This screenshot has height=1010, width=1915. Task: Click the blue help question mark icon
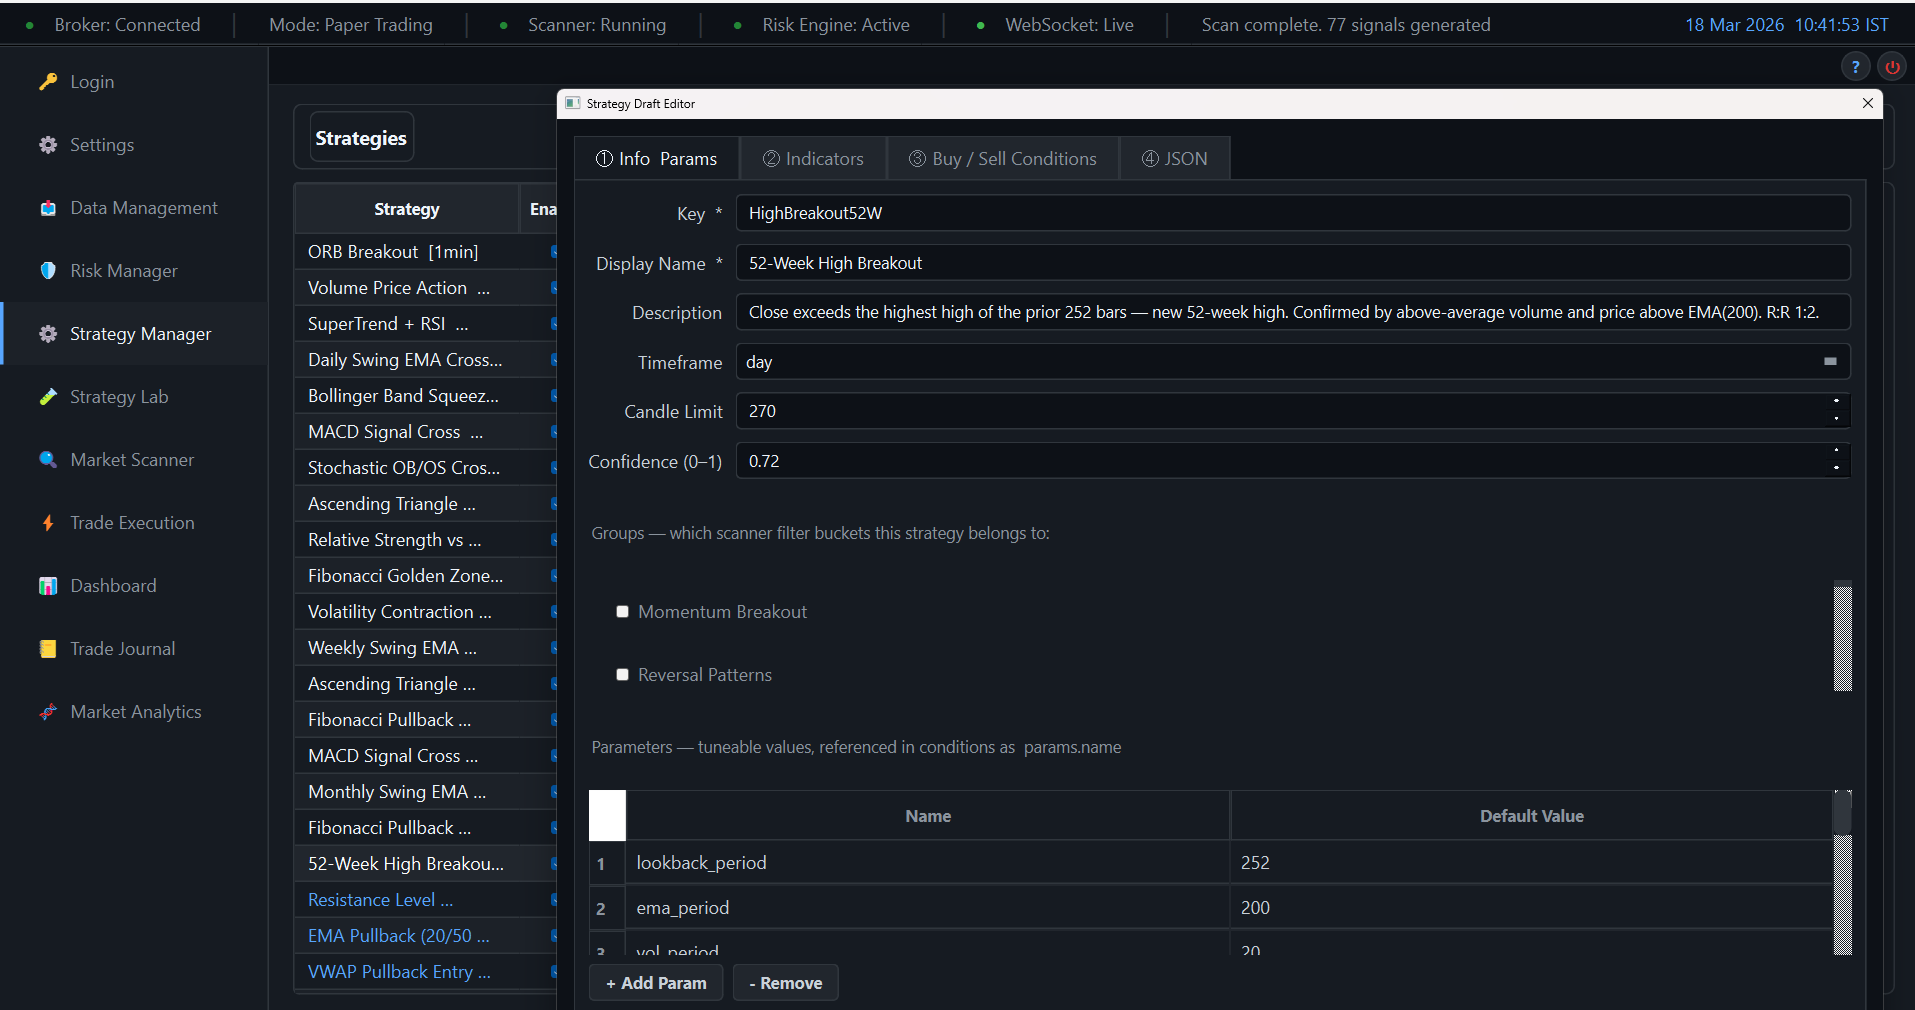tap(1855, 67)
